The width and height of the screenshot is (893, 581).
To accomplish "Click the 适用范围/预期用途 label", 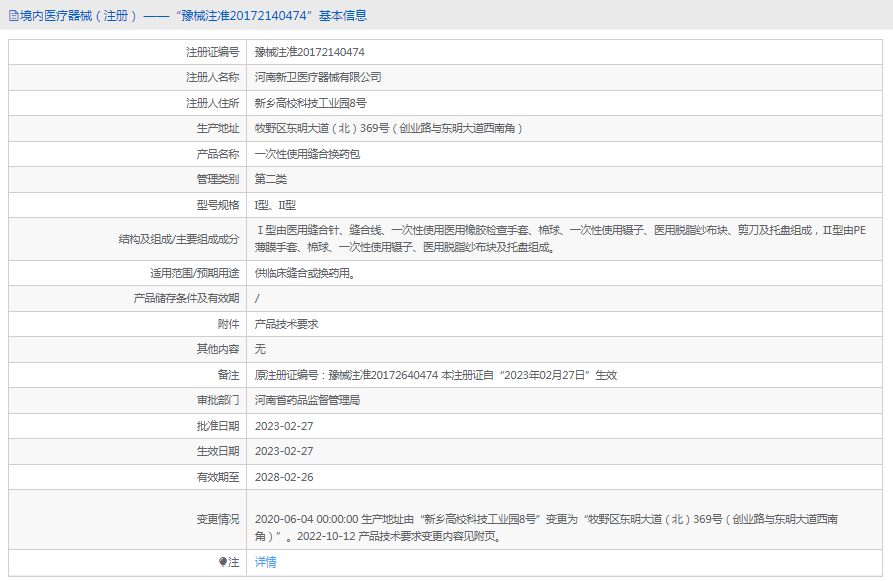I will 194,273.
